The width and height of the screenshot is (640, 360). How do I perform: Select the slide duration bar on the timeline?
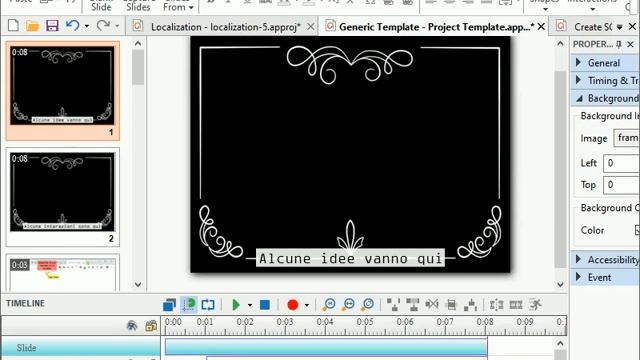coord(326,347)
